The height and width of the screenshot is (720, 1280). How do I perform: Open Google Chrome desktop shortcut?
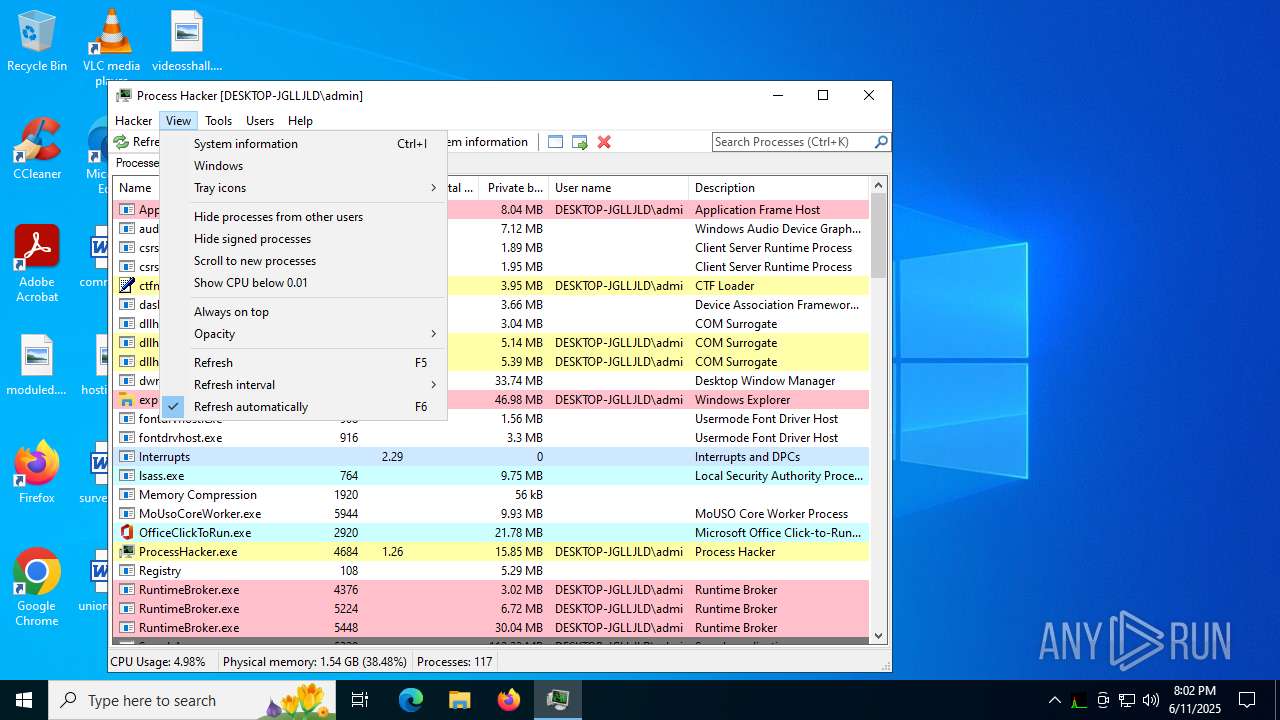click(x=37, y=587)
